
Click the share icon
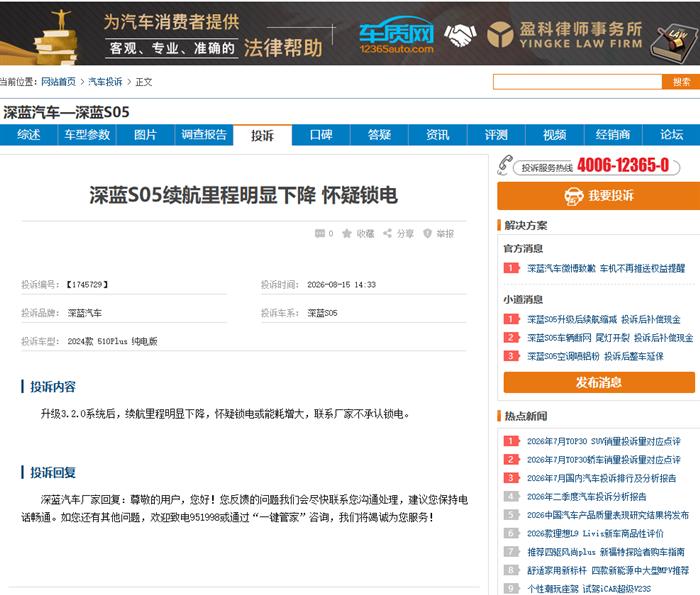[388, 233]
